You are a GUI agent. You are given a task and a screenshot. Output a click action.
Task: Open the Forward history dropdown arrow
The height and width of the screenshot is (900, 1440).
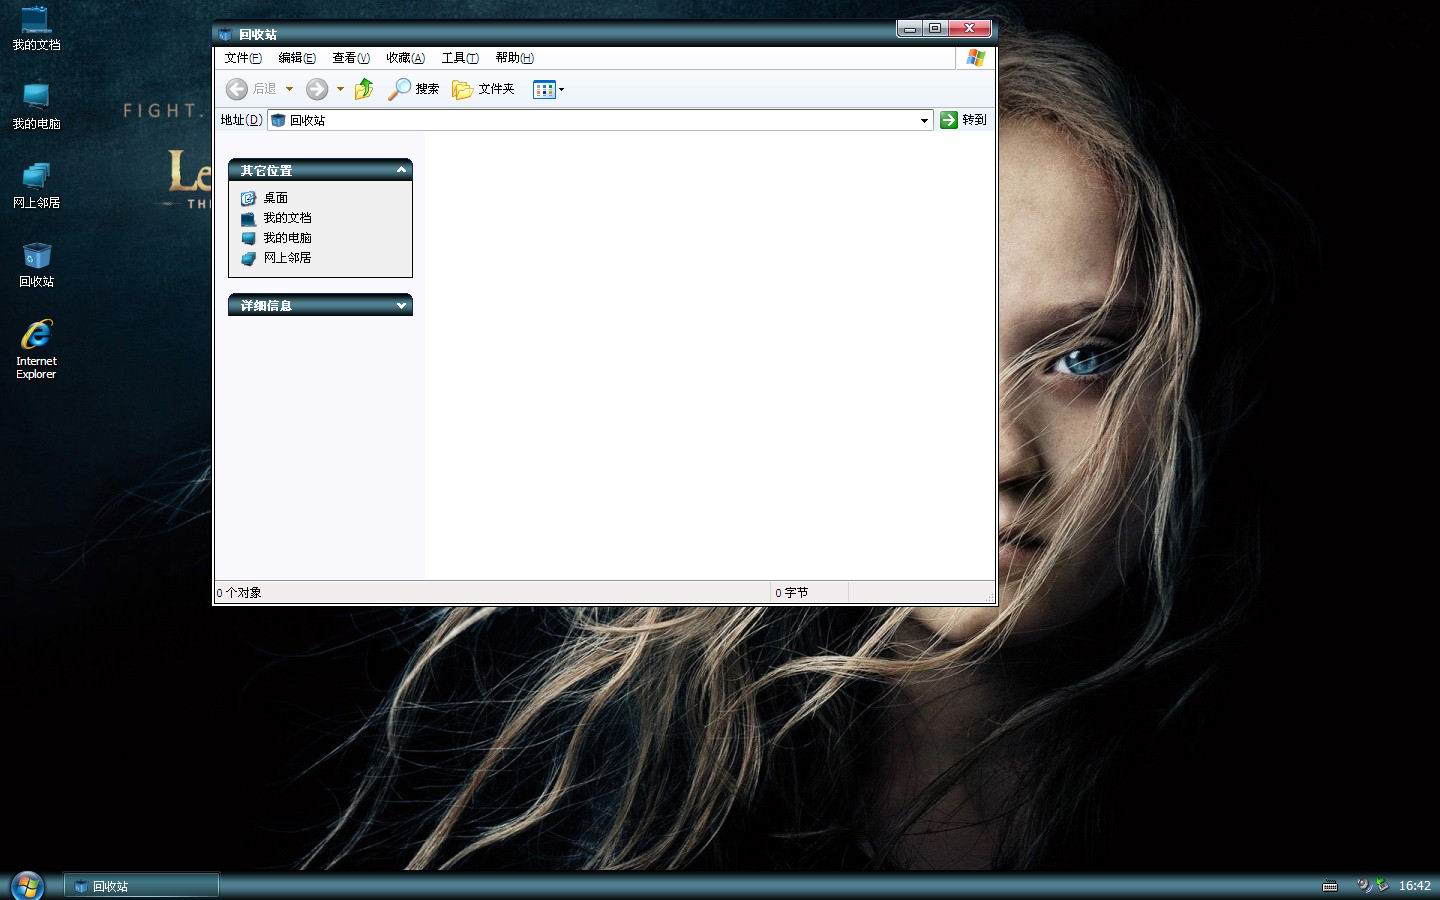point(340,89)
